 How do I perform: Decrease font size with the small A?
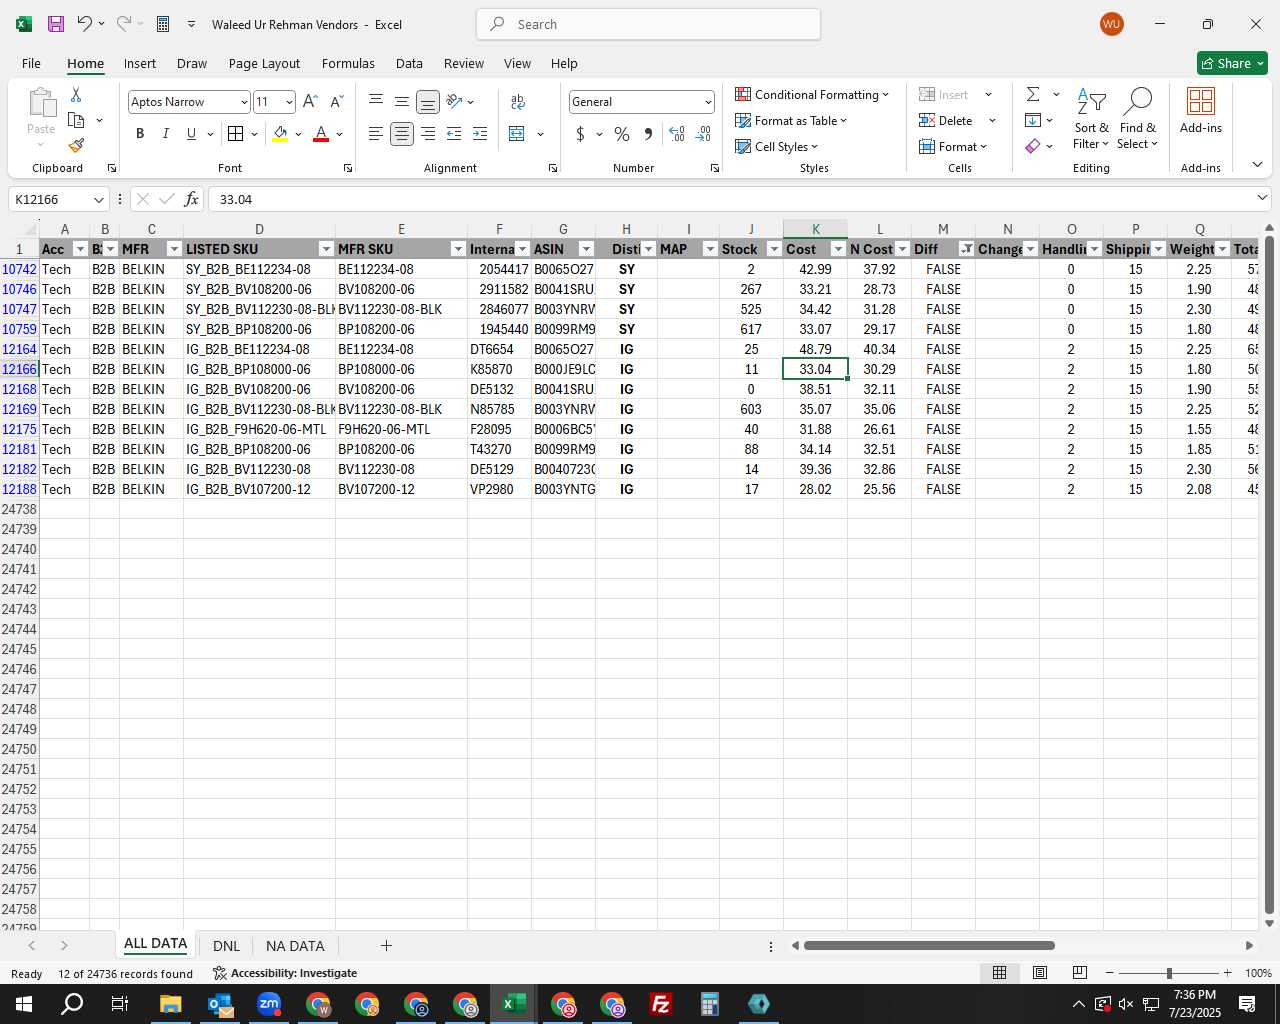pyautogui.click(x=336, y=102)
